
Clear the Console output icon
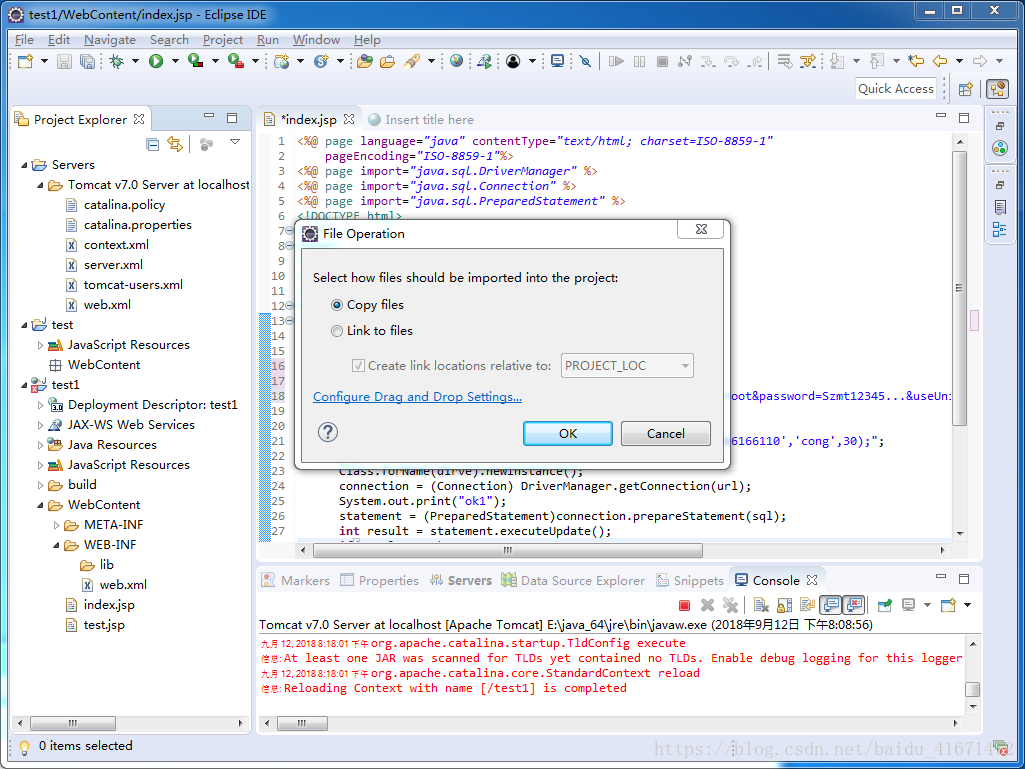[x=760, y=606]
